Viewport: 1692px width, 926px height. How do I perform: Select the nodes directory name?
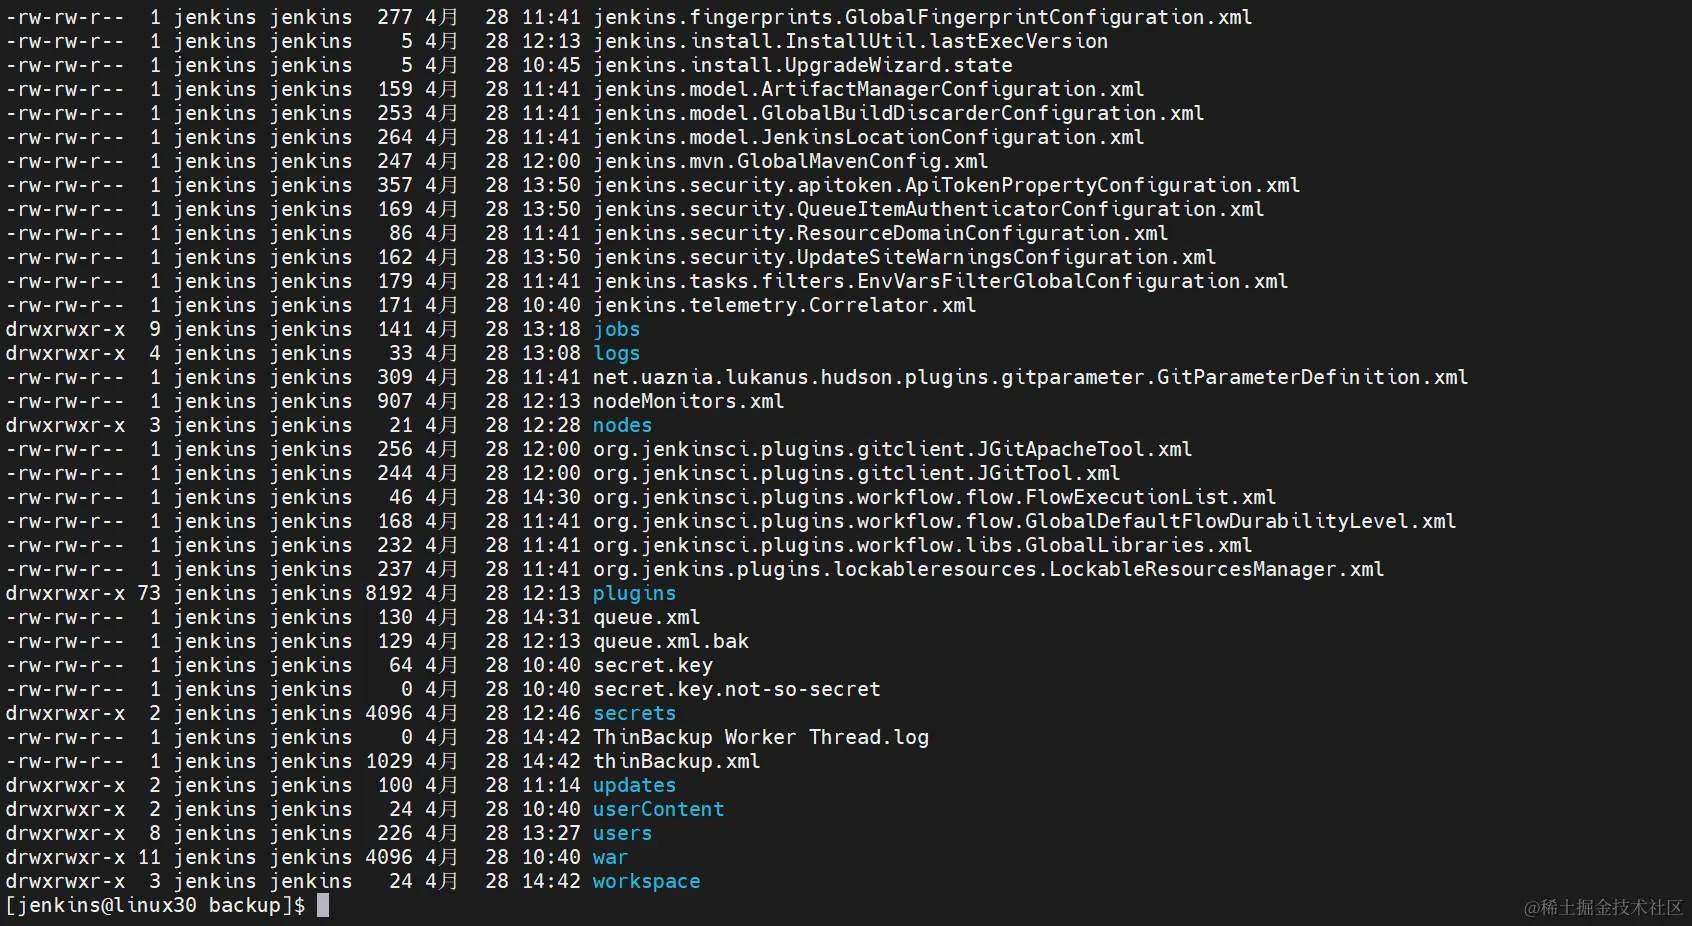tap(622, 425)
